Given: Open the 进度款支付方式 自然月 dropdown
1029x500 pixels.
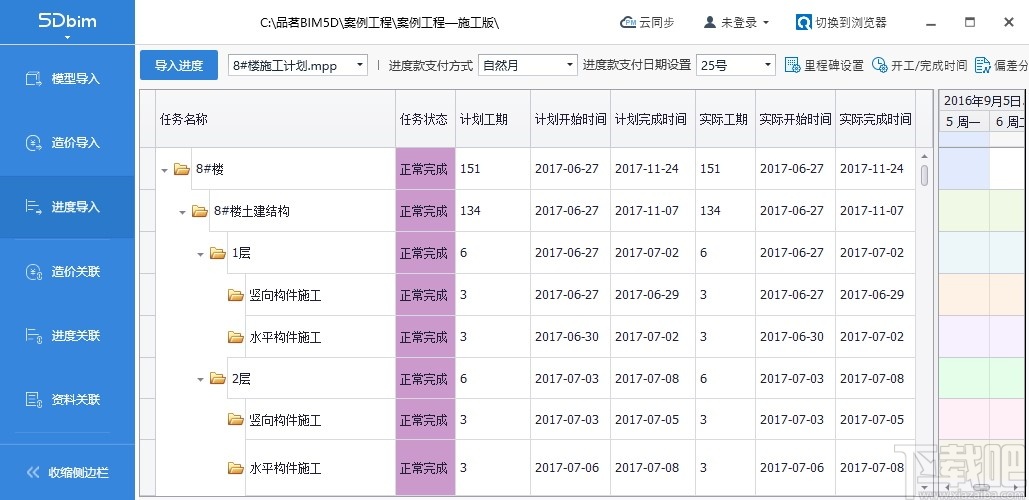Looking at the screenshot, I should (x=570, y=65).
